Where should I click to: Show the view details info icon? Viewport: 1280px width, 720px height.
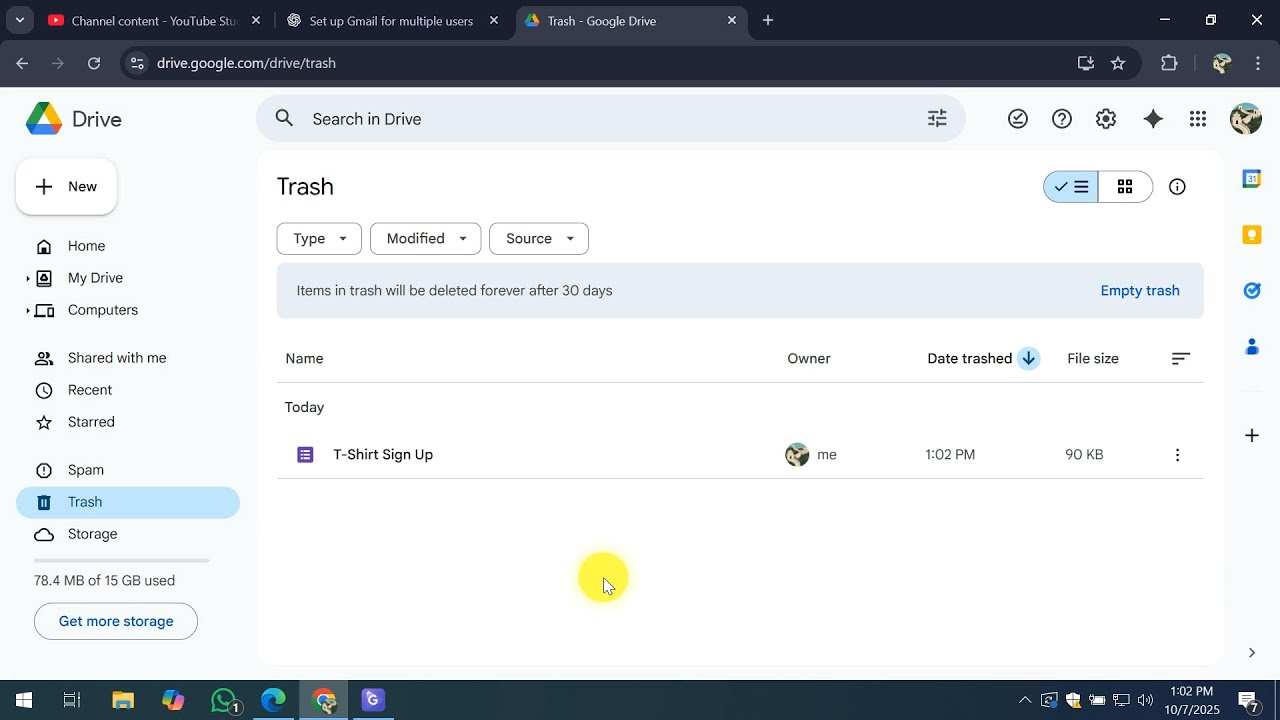[x=1177, y=187]
